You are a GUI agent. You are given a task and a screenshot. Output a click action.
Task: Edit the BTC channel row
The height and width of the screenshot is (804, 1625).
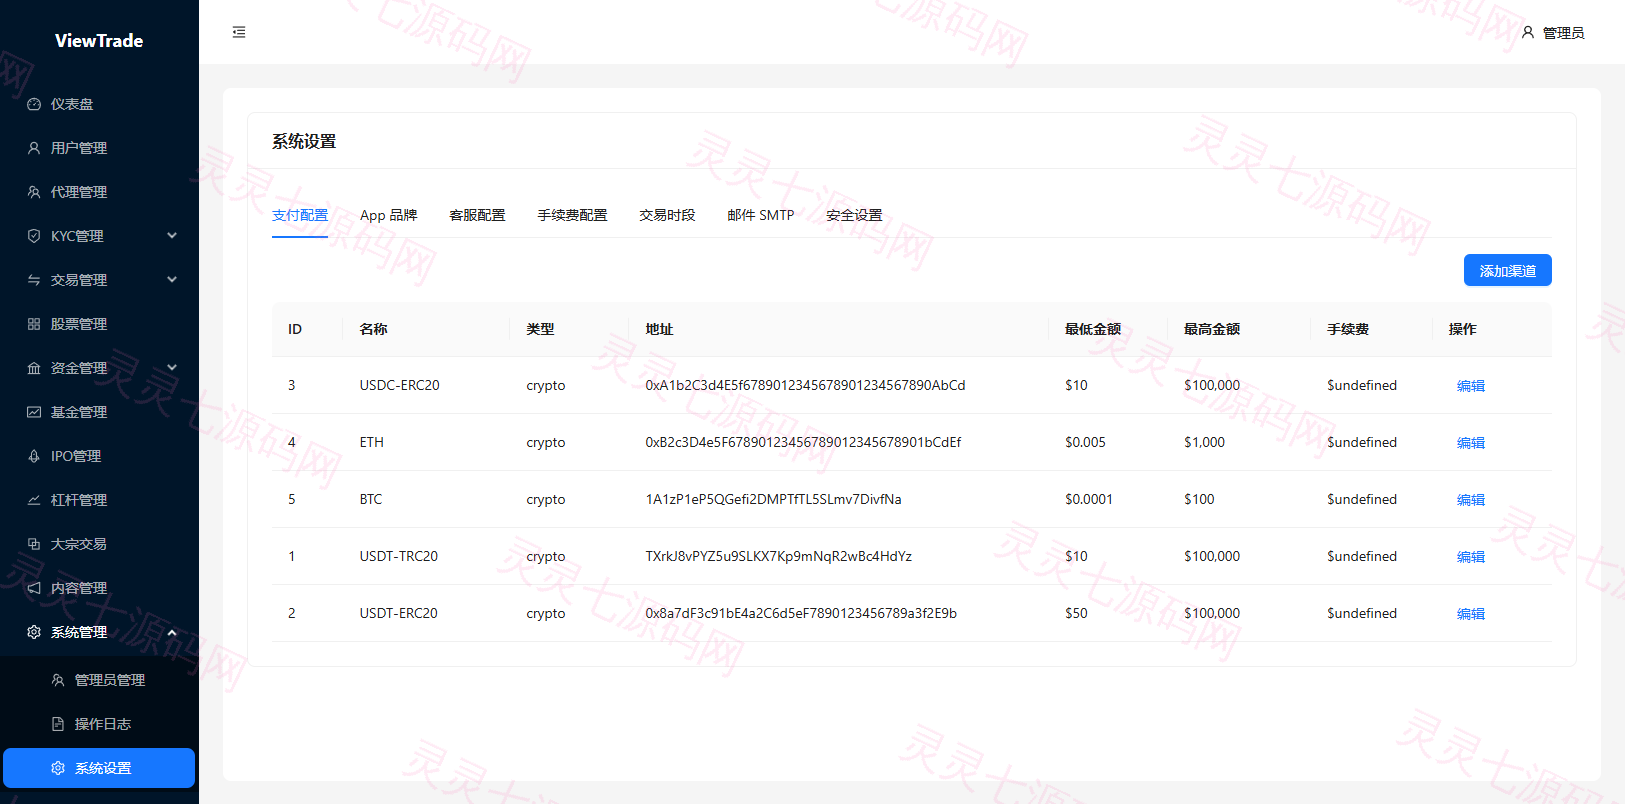pyautogui.click(x=1471, y=500)
